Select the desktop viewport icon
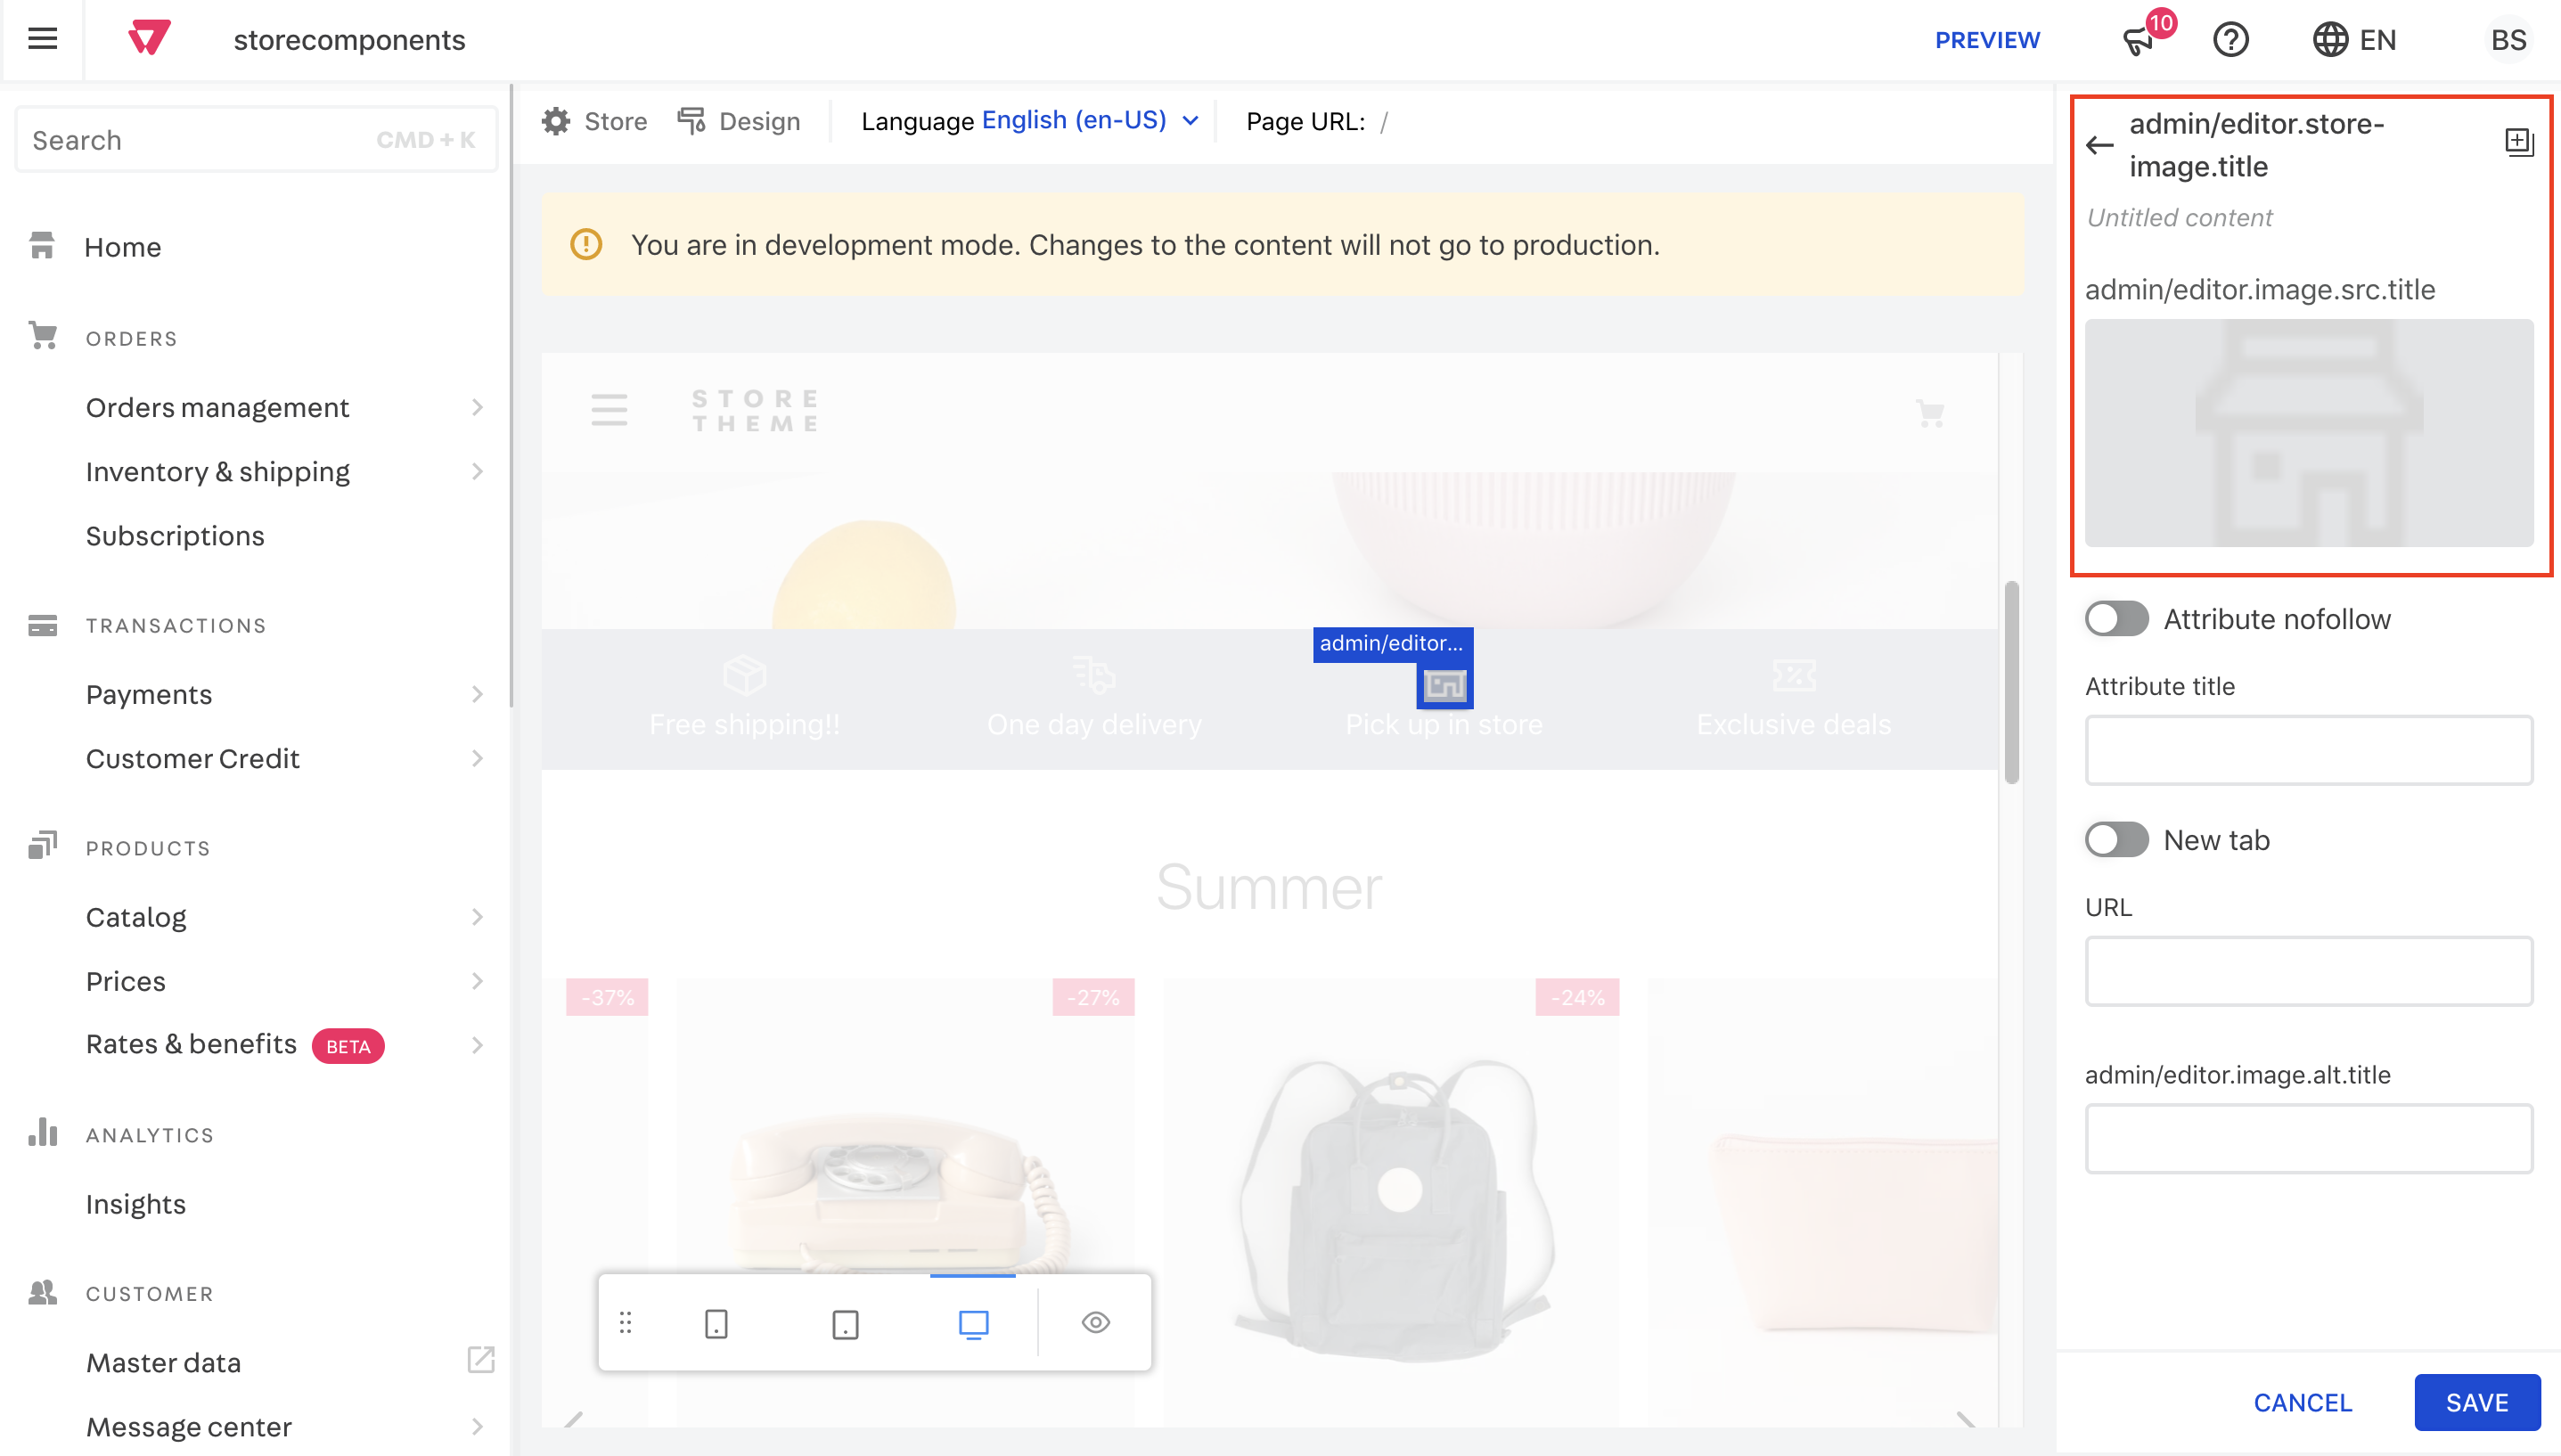This screenshot has height=1456, width=2561. pyautogui.click(x=973, y=1323)
